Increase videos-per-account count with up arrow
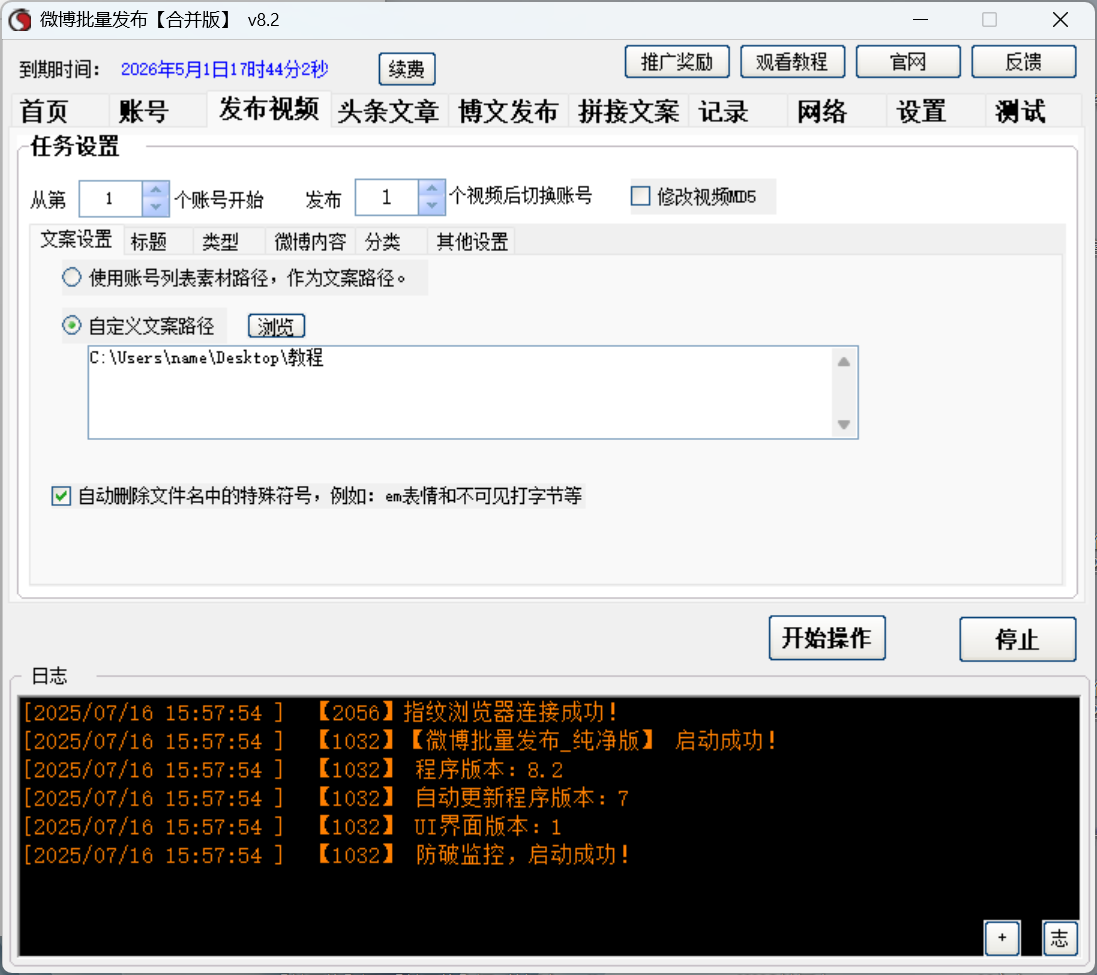1097x975 pixels. [432, 188]
